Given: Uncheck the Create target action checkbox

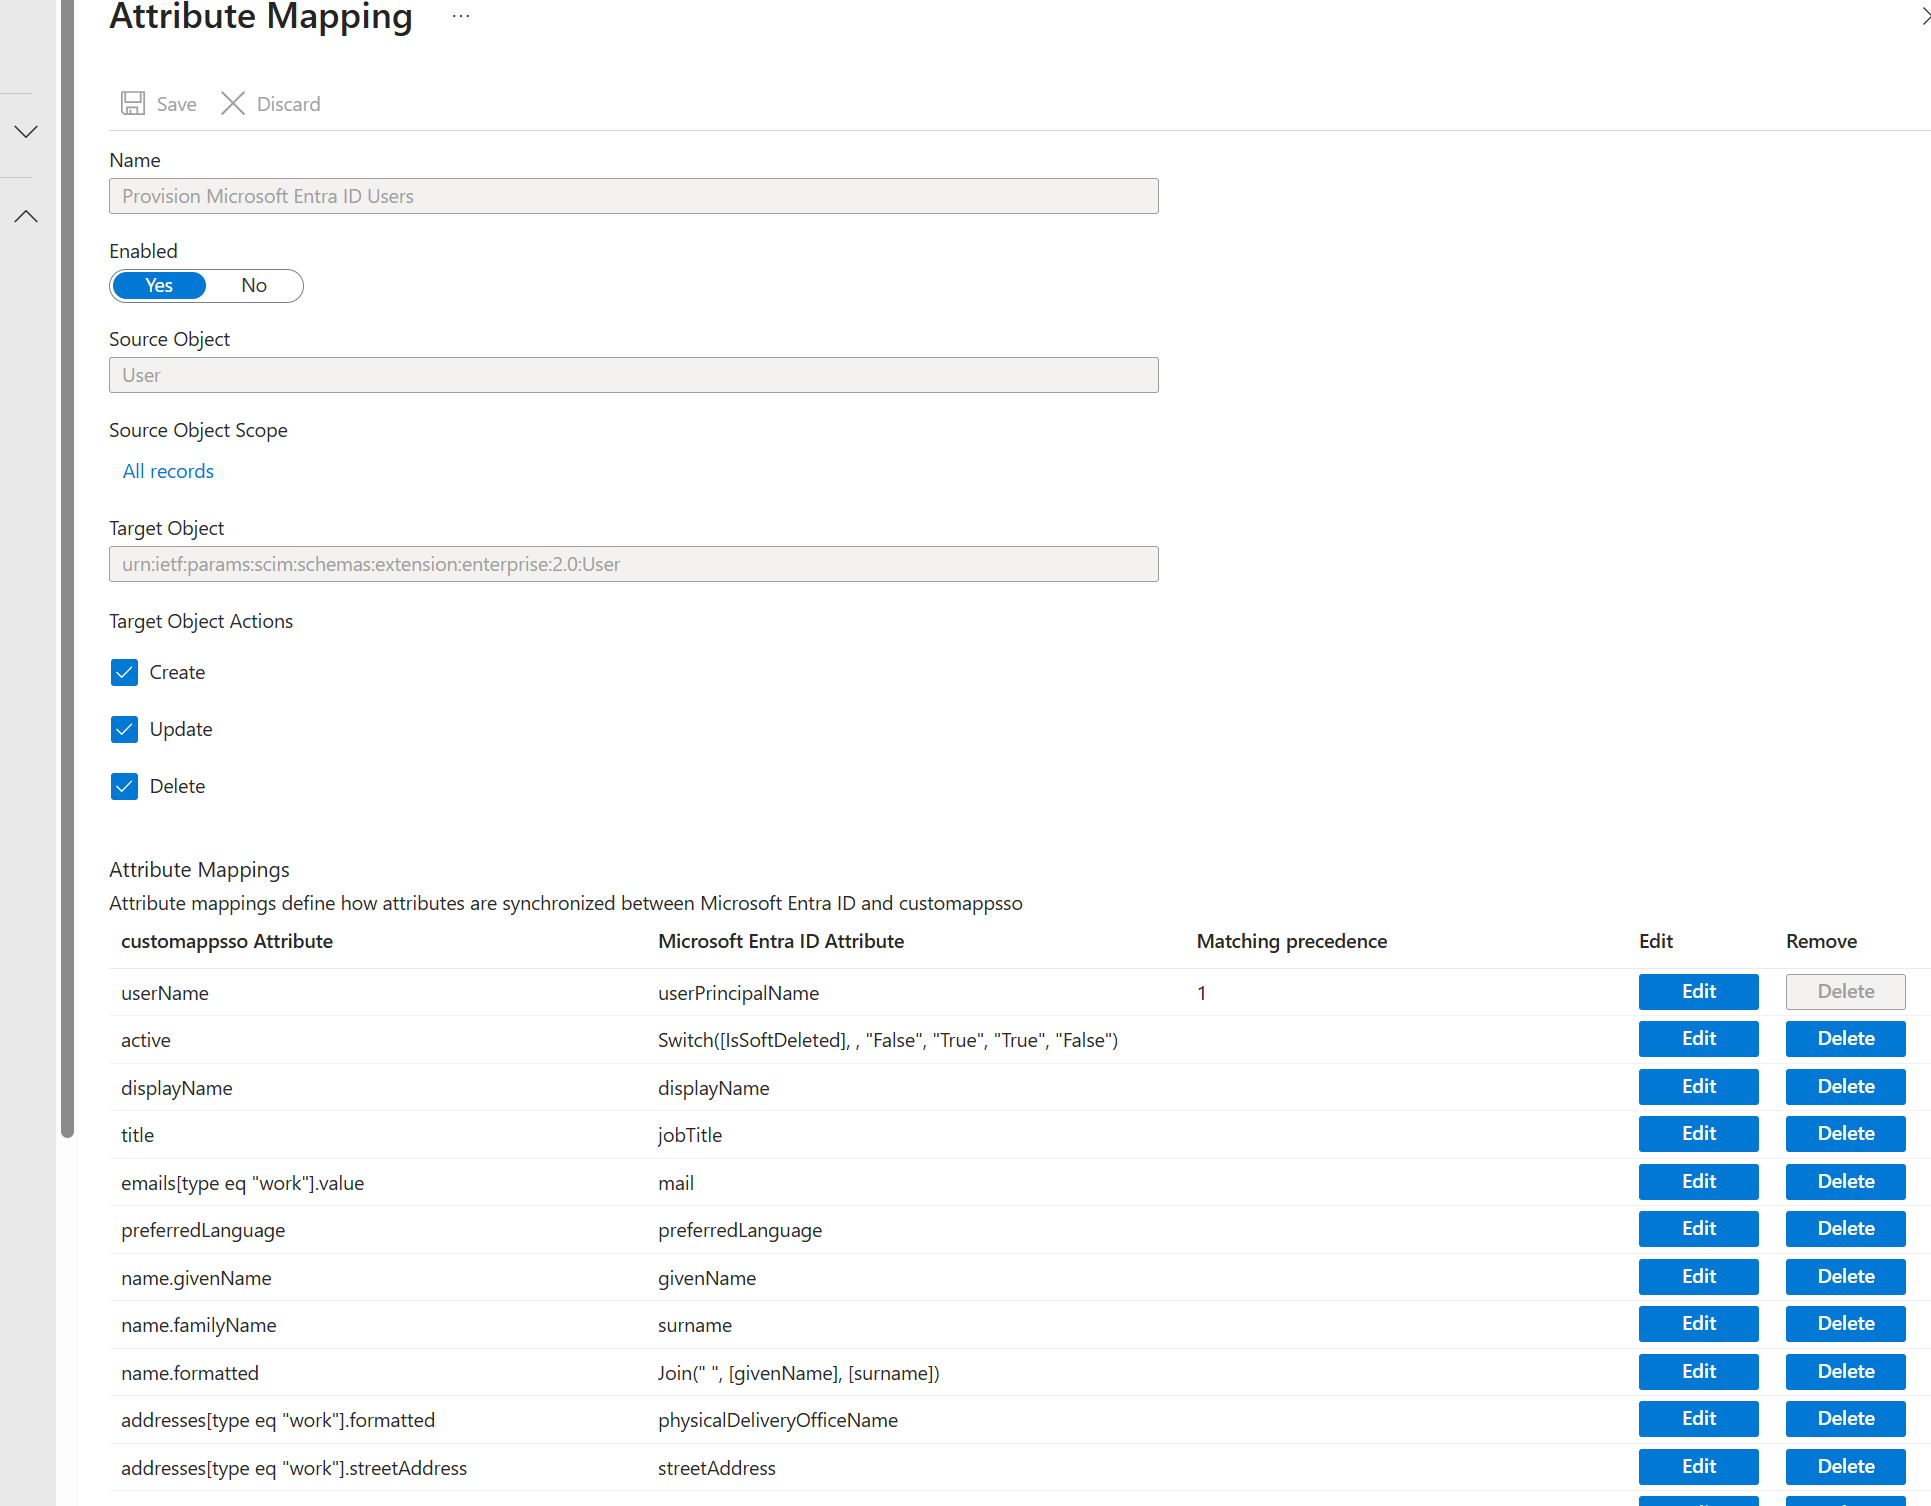Looking at the screenshot, I should coord(124,672).
